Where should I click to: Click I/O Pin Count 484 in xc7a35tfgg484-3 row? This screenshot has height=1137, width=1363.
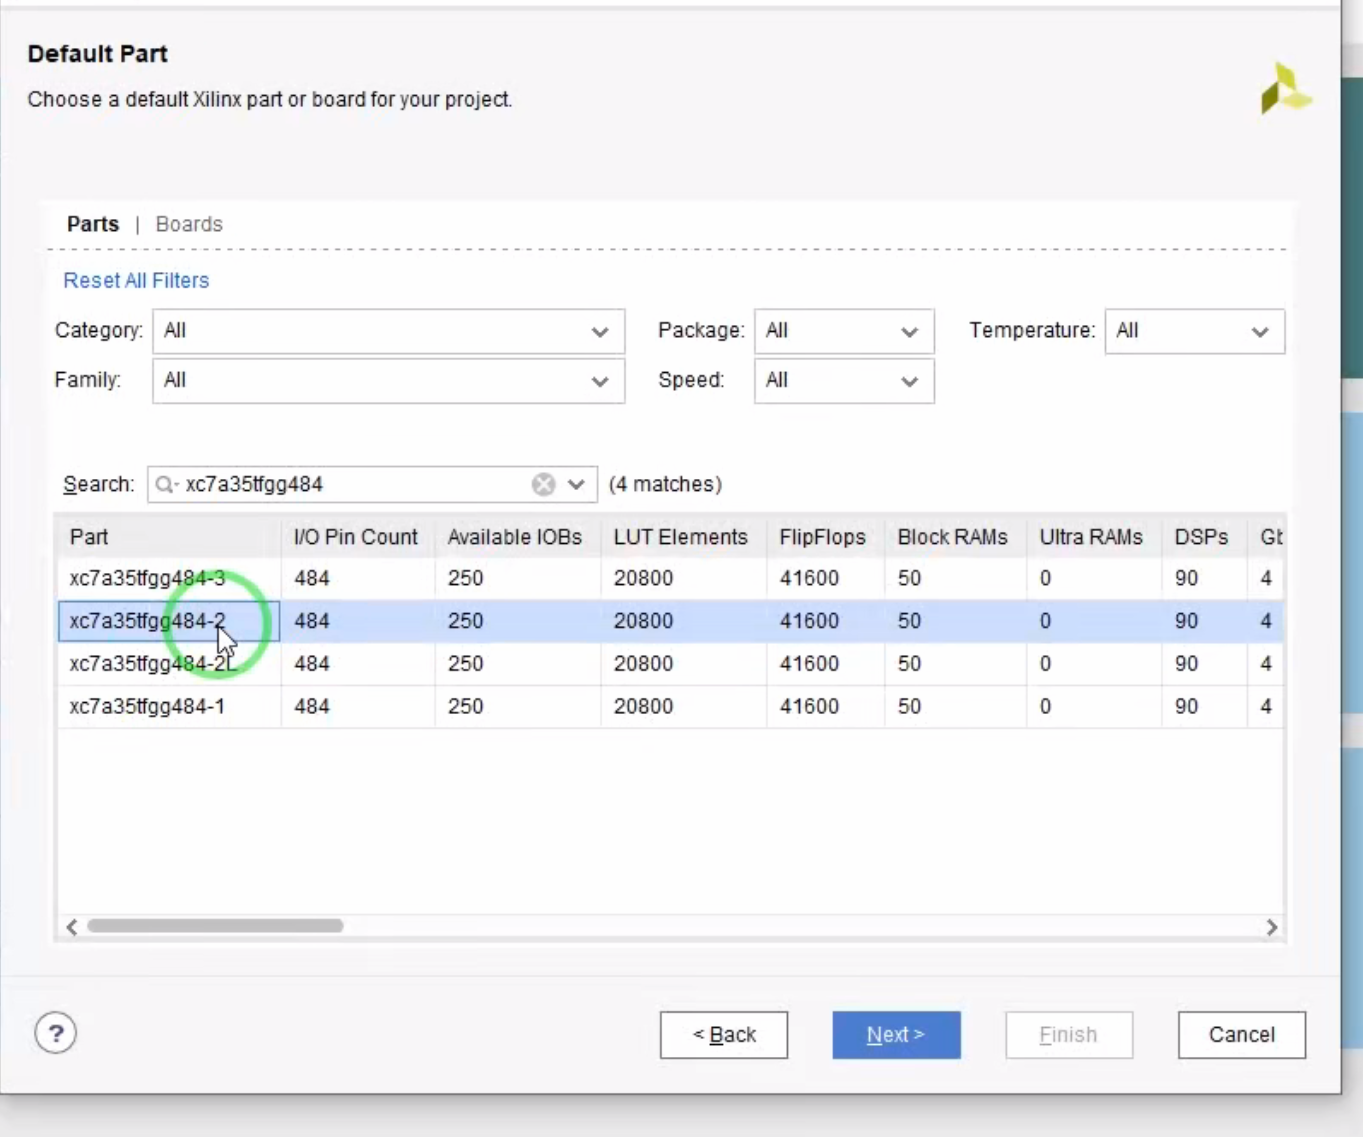312,578
